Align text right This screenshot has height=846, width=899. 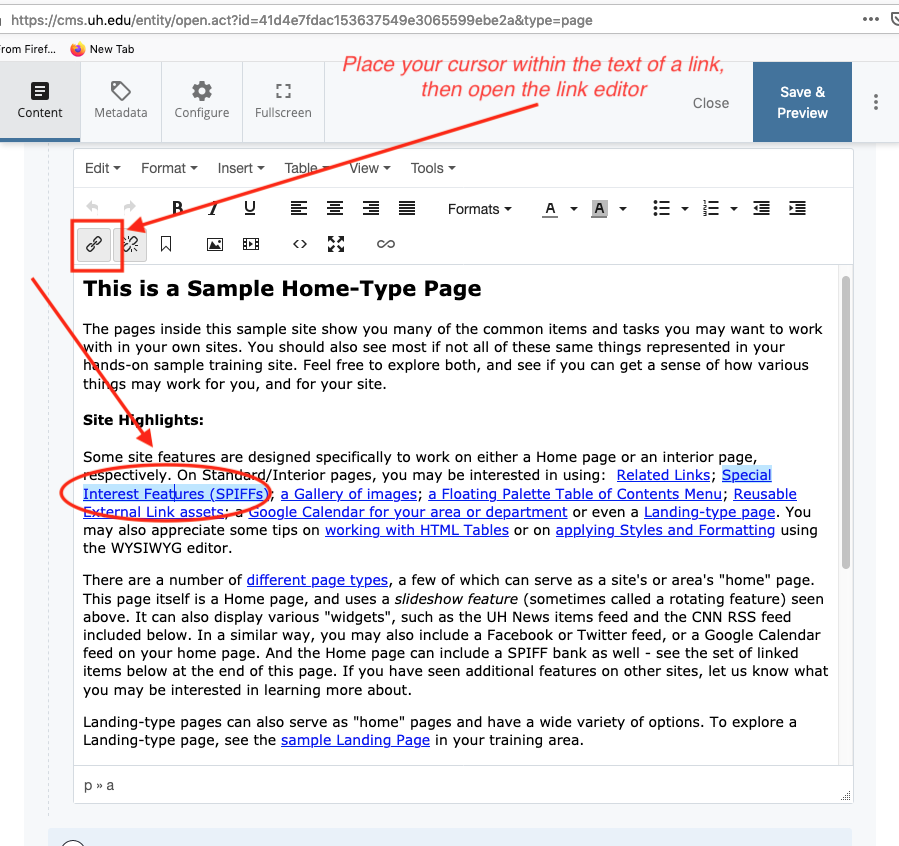pos(371,208)
